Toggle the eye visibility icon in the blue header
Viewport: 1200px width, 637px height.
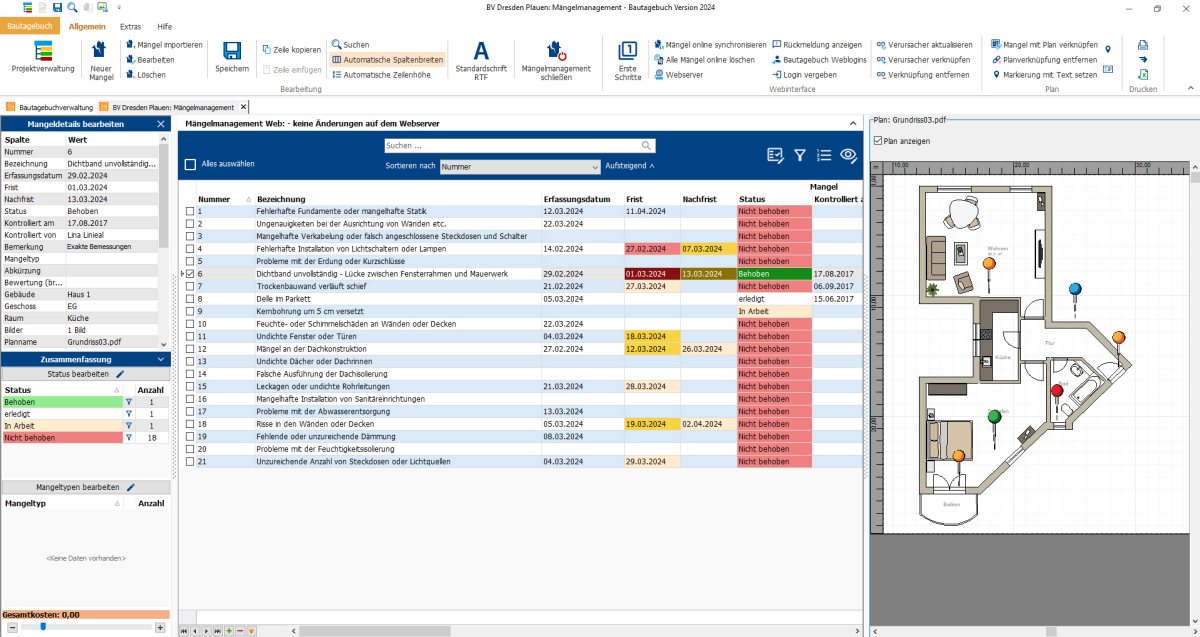point(849,155)
